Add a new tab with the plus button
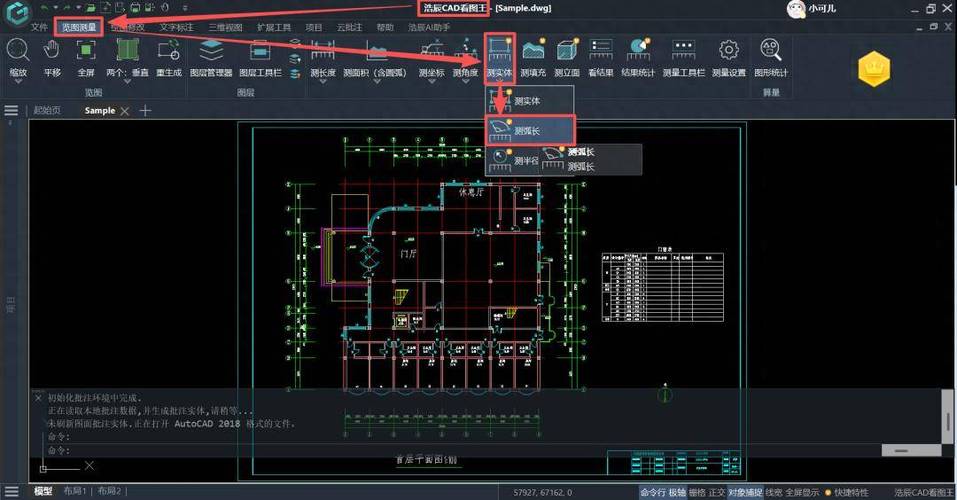The image size is (957, 500). pos(145,111)
